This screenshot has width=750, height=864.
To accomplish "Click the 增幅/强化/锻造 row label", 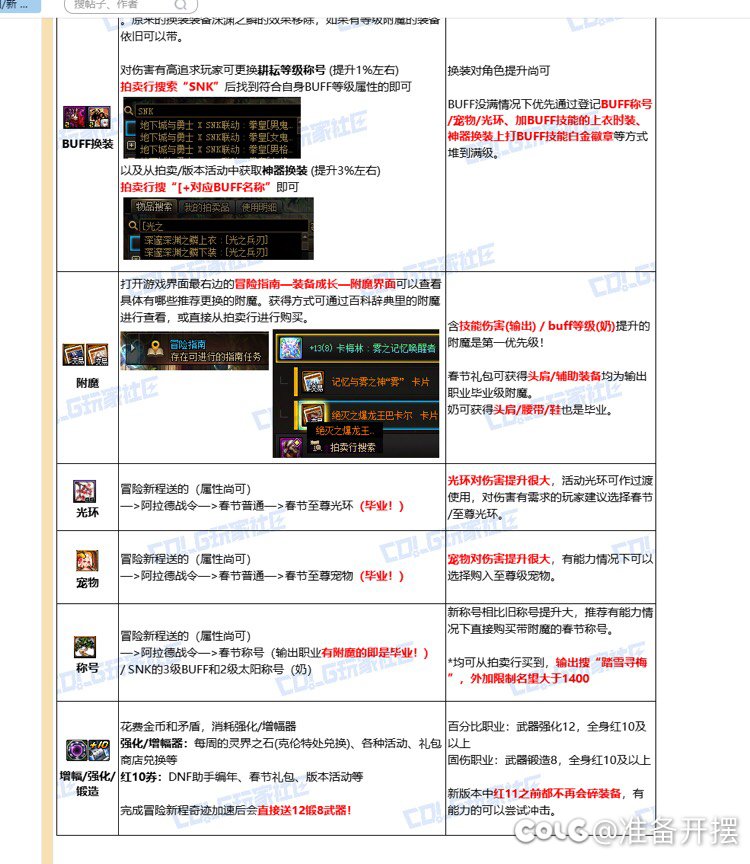I will [x=87, y=784].
